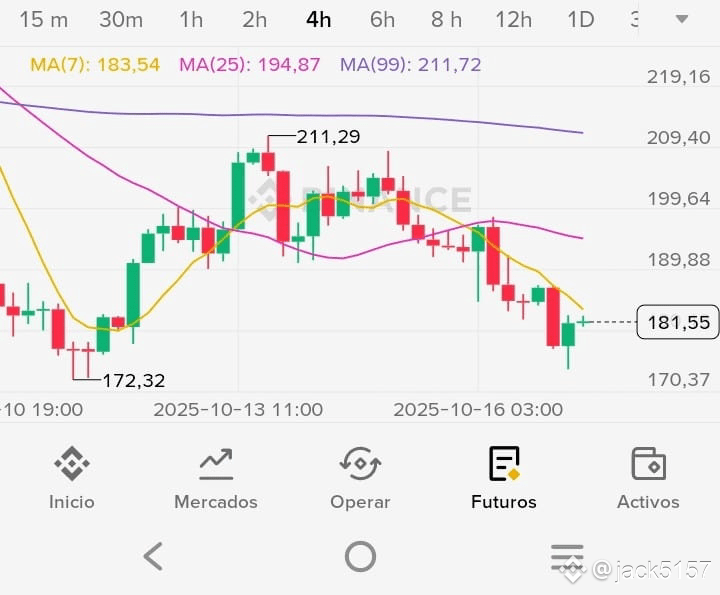Tap the Operar label
Viewport: 720px width, 595px height.
(x=360, y=502)
